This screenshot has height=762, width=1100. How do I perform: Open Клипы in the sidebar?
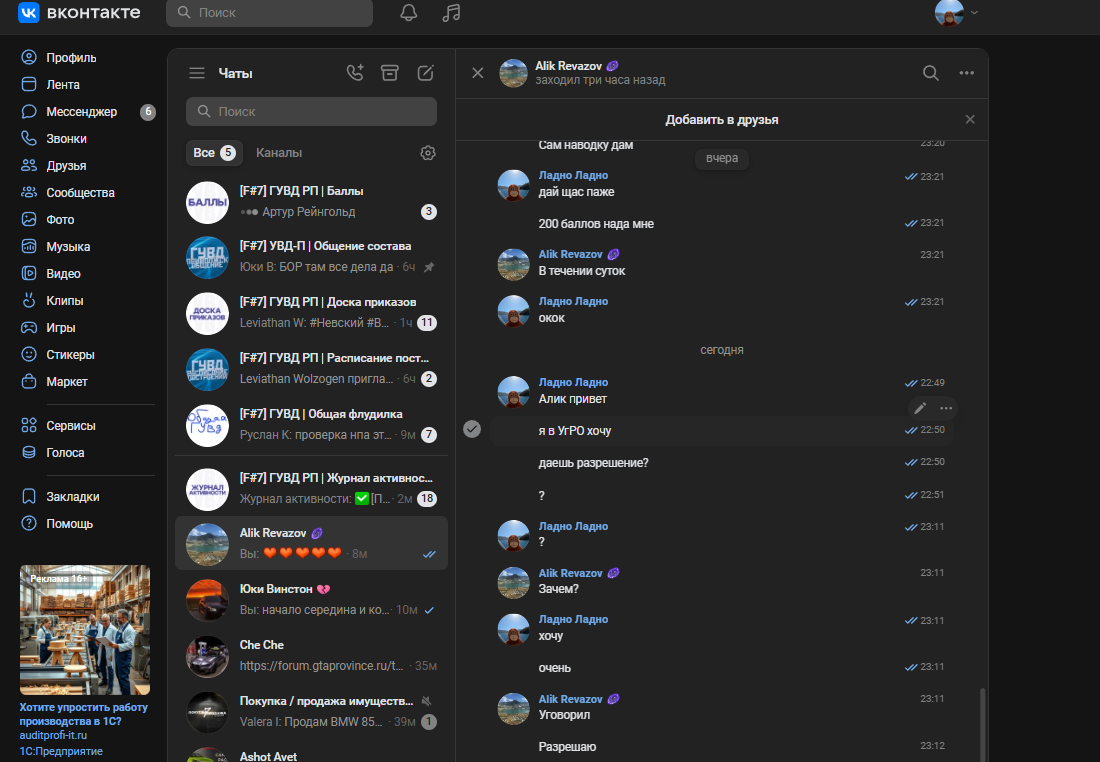(x=53, y=300)
